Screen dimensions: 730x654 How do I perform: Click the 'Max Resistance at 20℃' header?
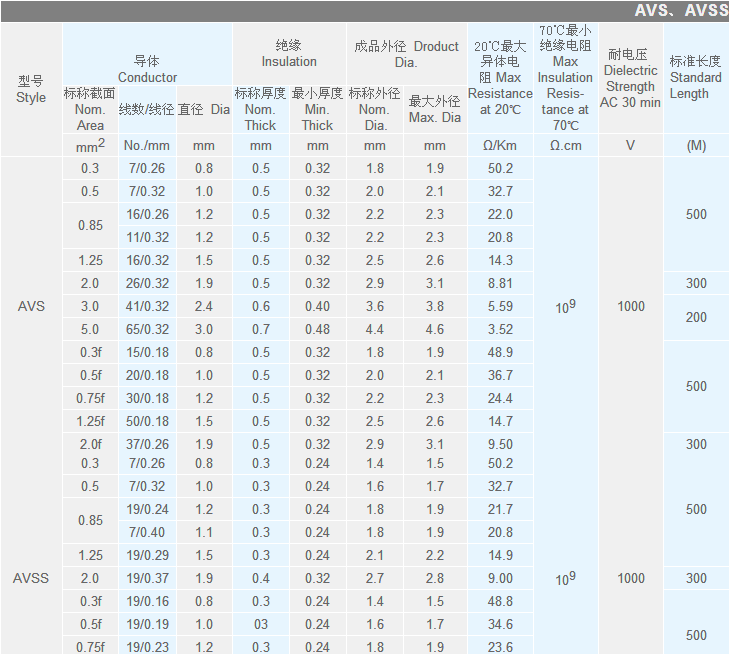(500, 78)
